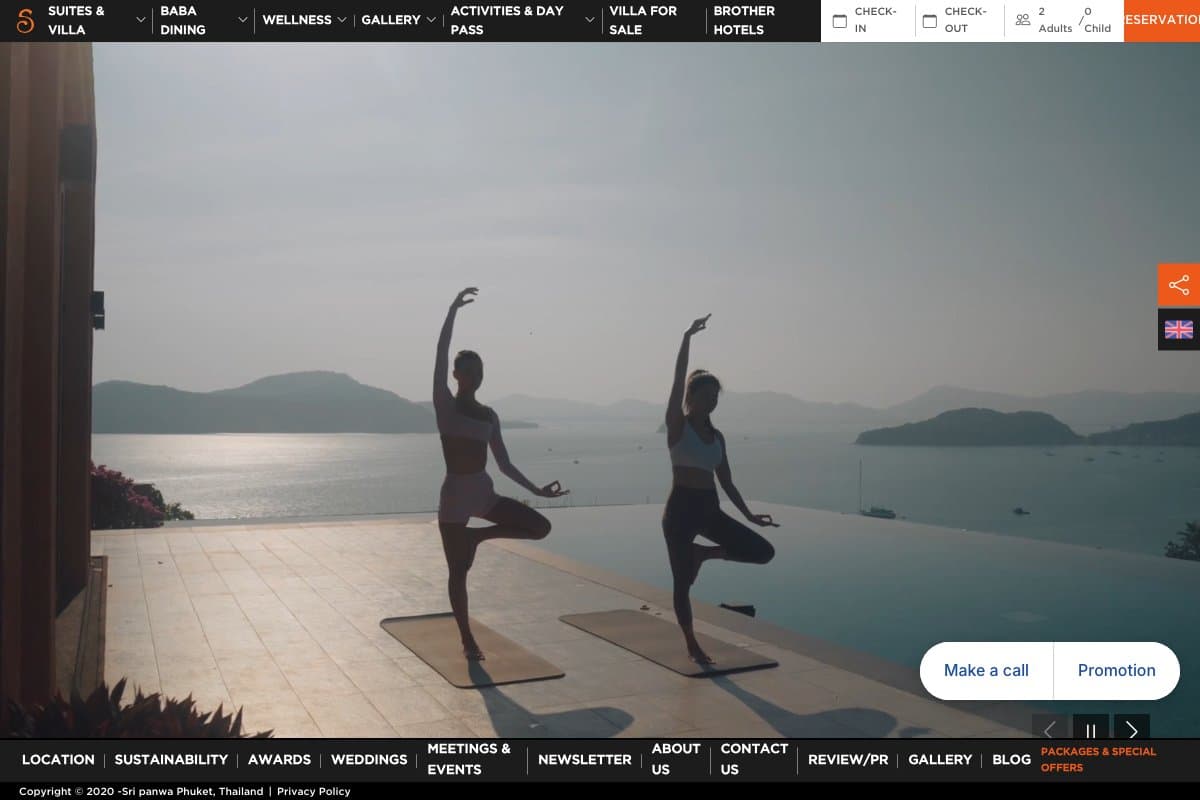Expand the Activities & Day Pass dropdown
Image resolution: width=1200 pixels, height=800 pixels.
point(590,20)
